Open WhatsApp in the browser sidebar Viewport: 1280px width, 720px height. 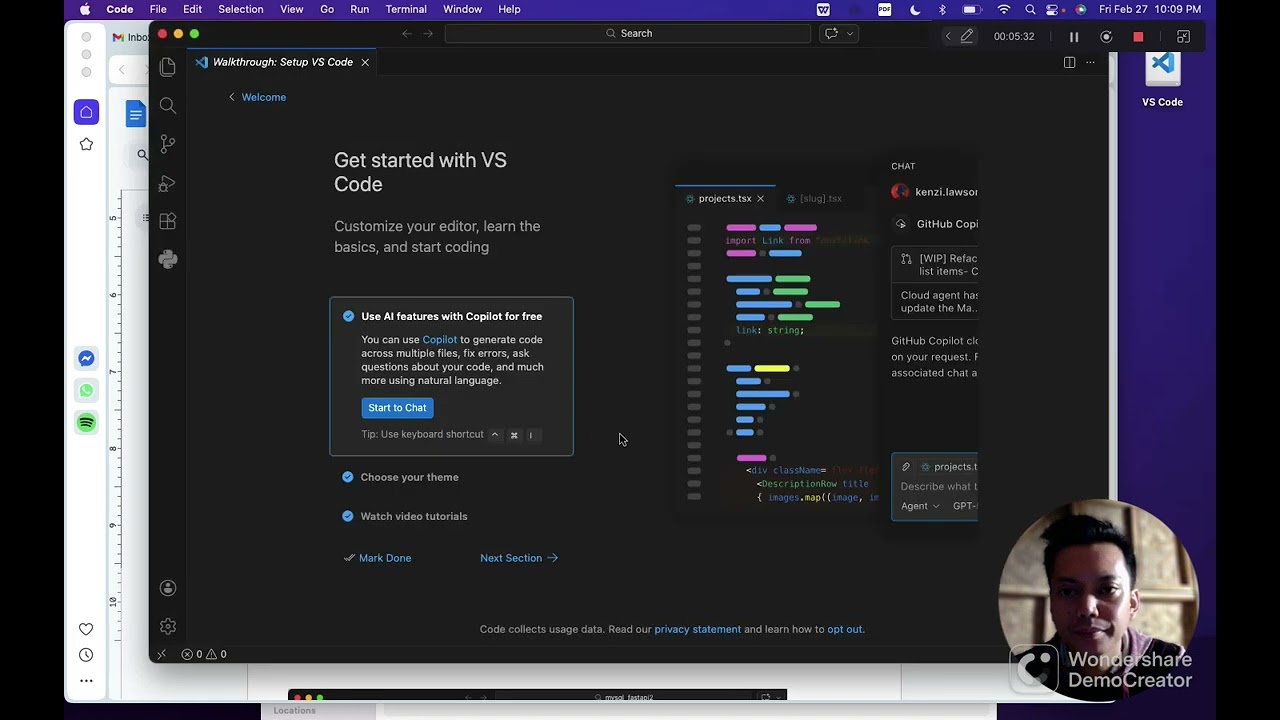click(86, 391)
